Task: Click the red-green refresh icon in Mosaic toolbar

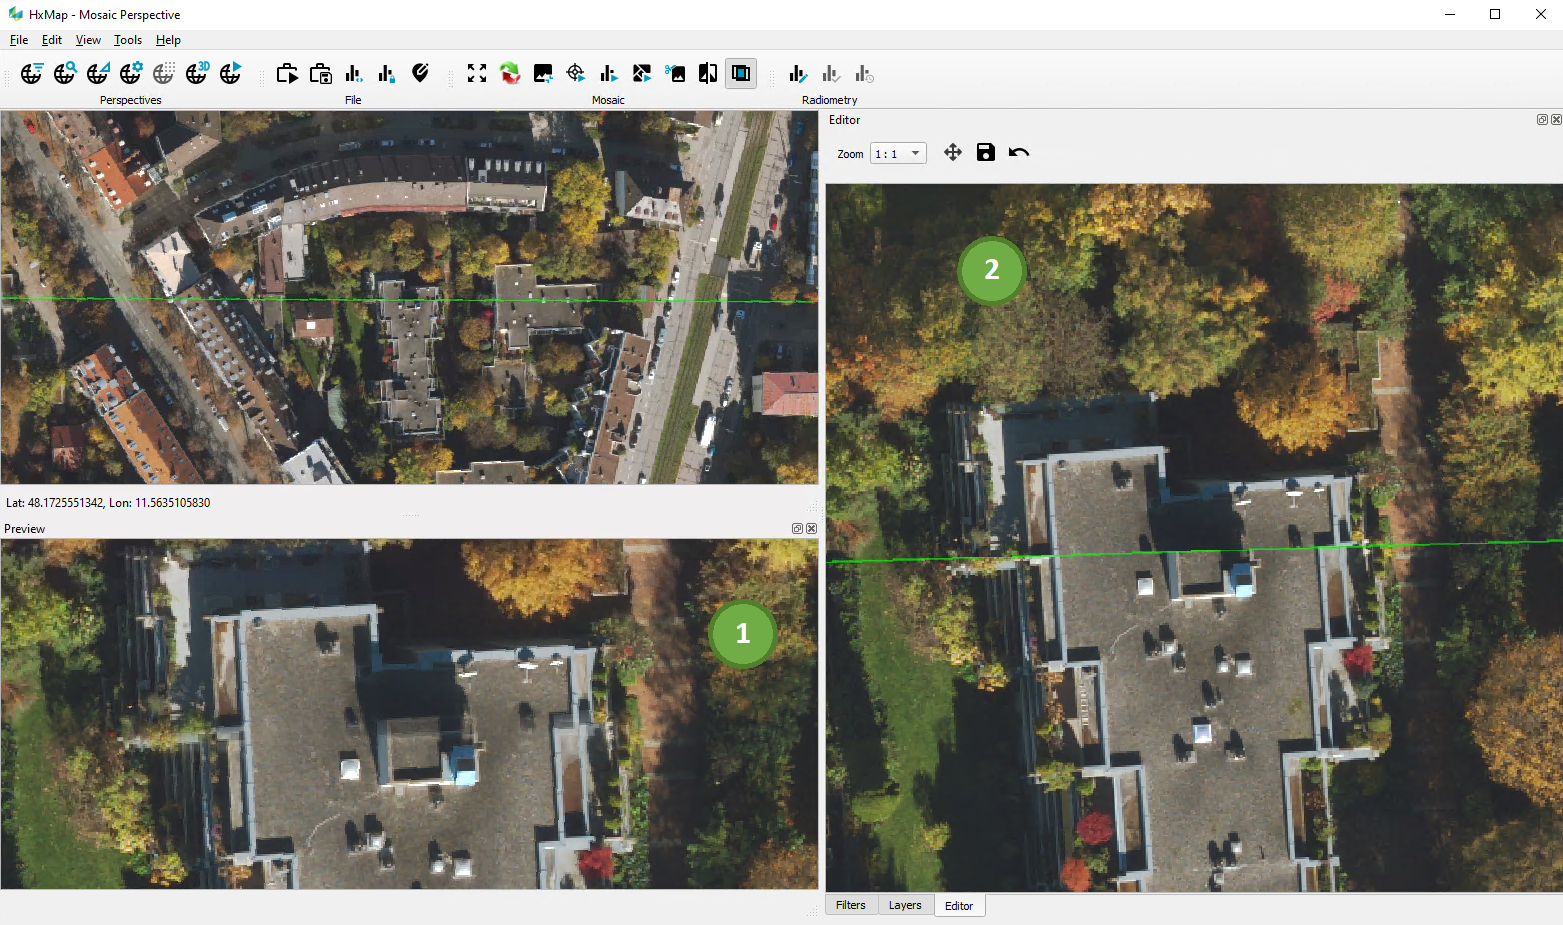Action: [x=510, y=73]
